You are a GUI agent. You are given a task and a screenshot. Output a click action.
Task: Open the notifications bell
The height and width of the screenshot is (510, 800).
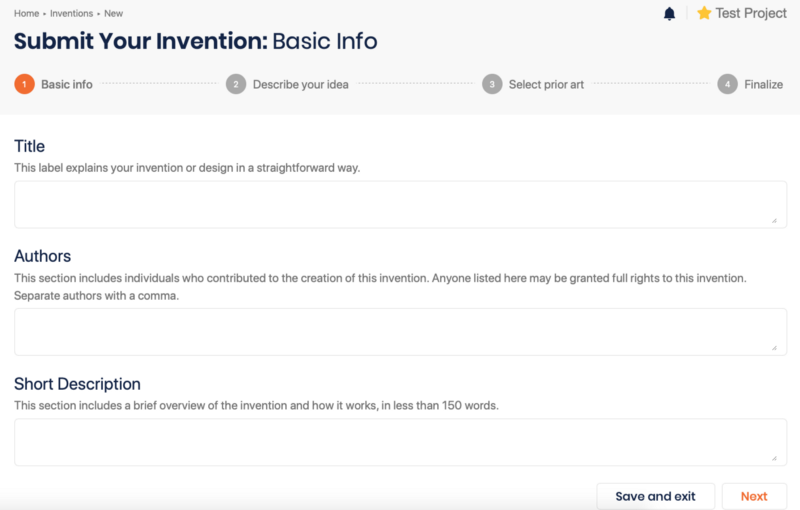point(669,13)
